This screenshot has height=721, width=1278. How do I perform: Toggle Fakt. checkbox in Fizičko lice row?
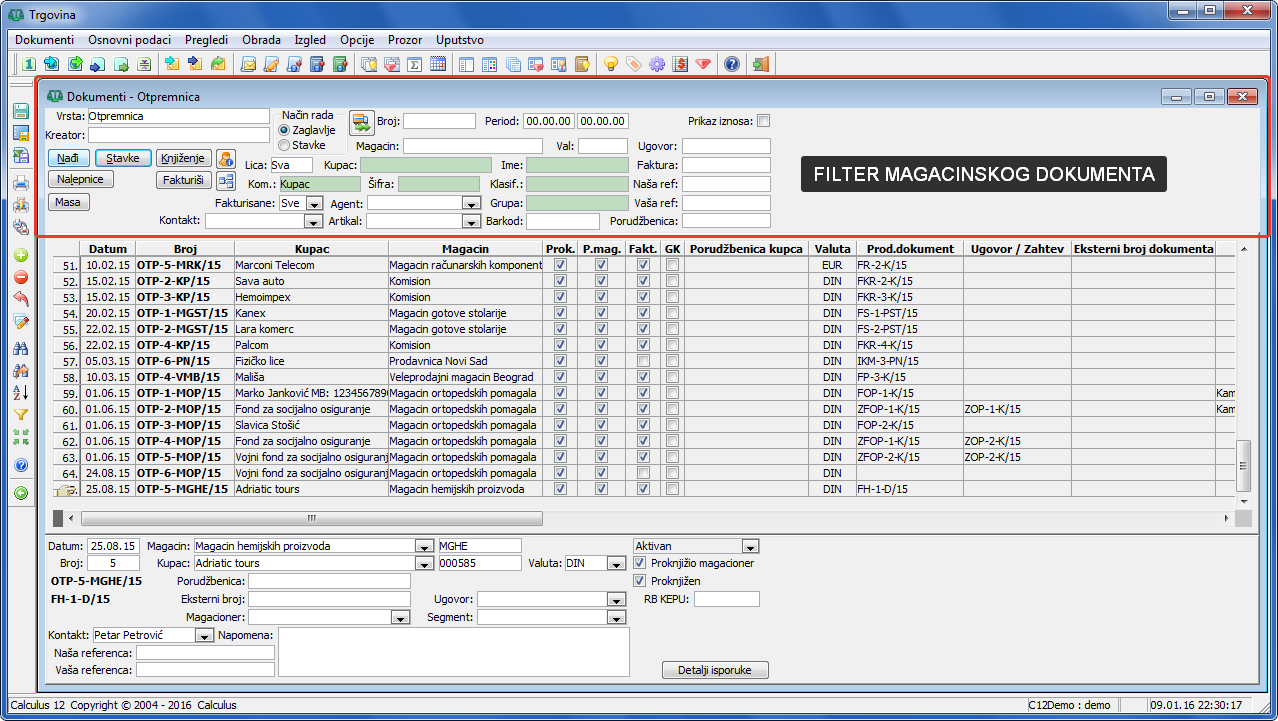coord(644,361)
